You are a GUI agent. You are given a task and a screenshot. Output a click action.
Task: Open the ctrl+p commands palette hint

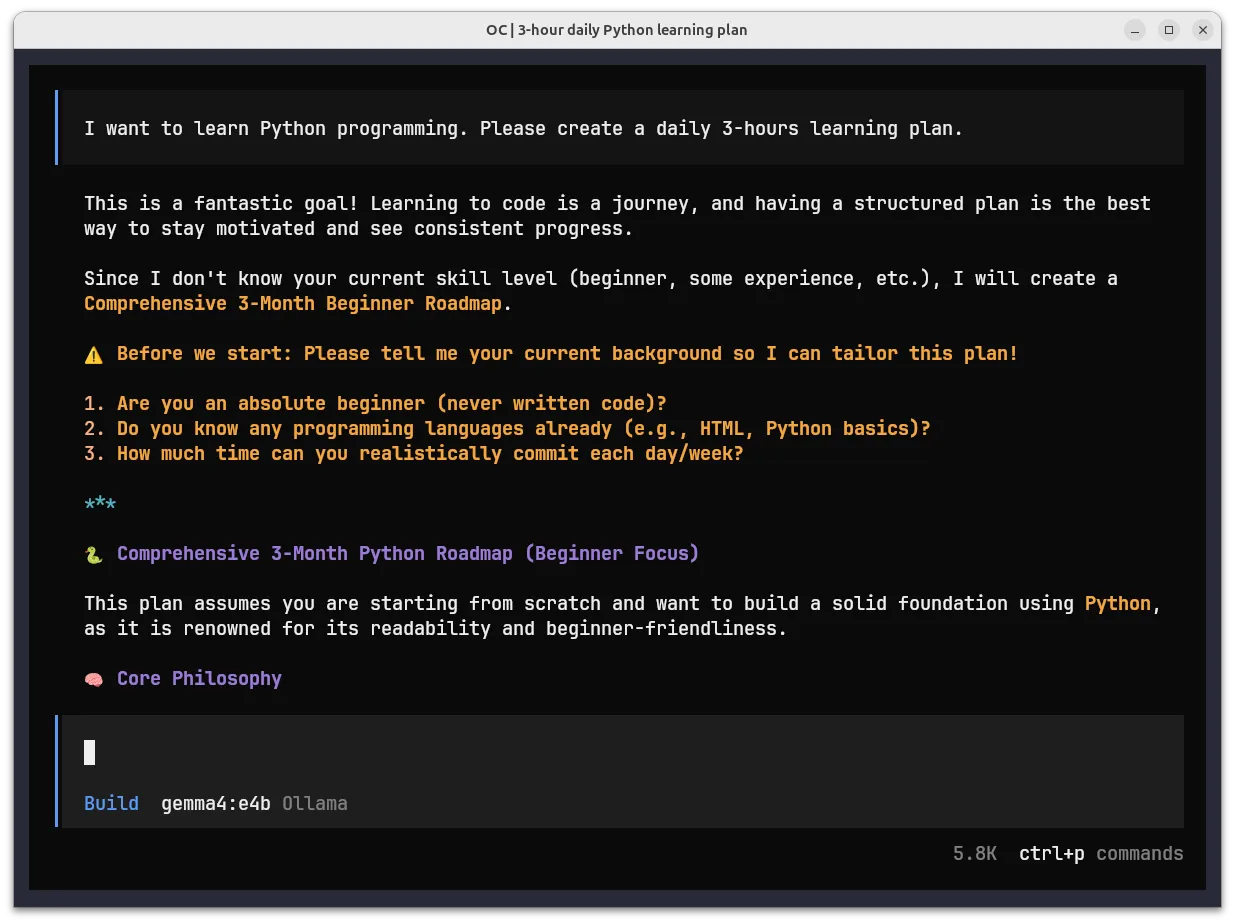1100,854
